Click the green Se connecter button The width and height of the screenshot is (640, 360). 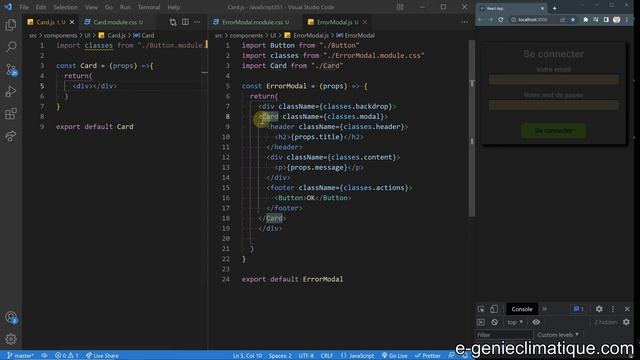553,131
